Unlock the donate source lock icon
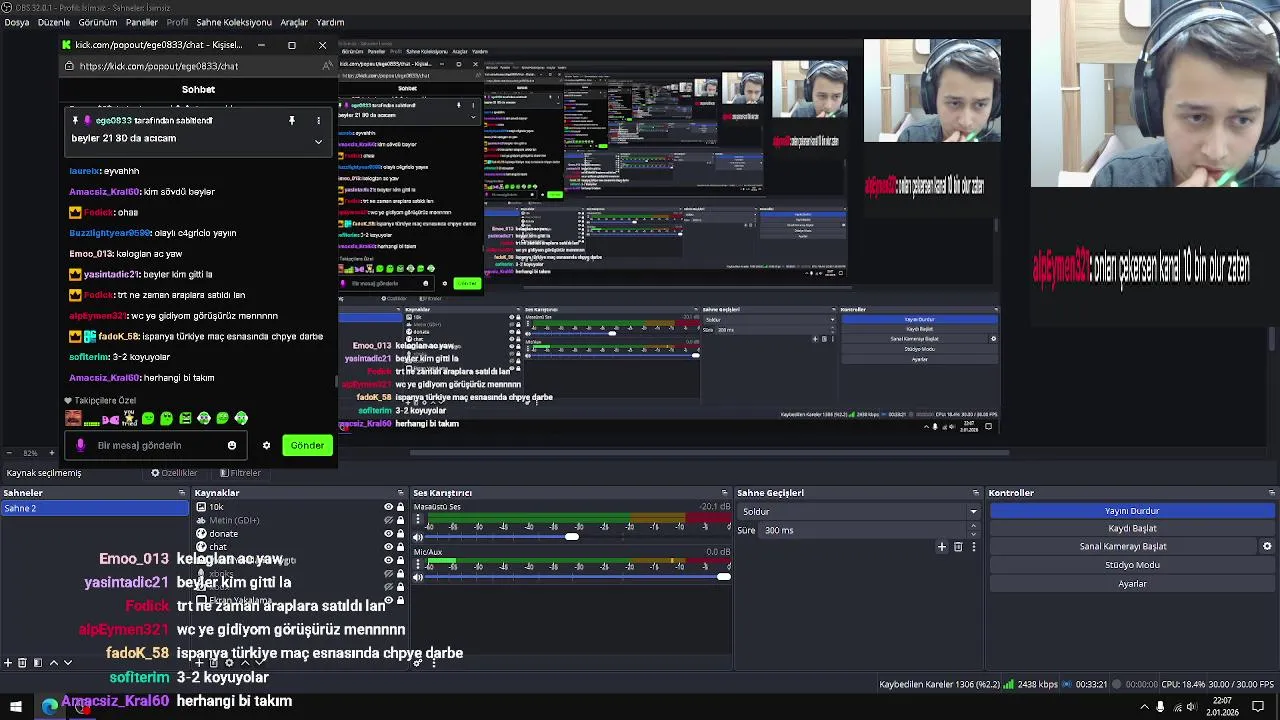1280x720 pixels. pos(400,534)
